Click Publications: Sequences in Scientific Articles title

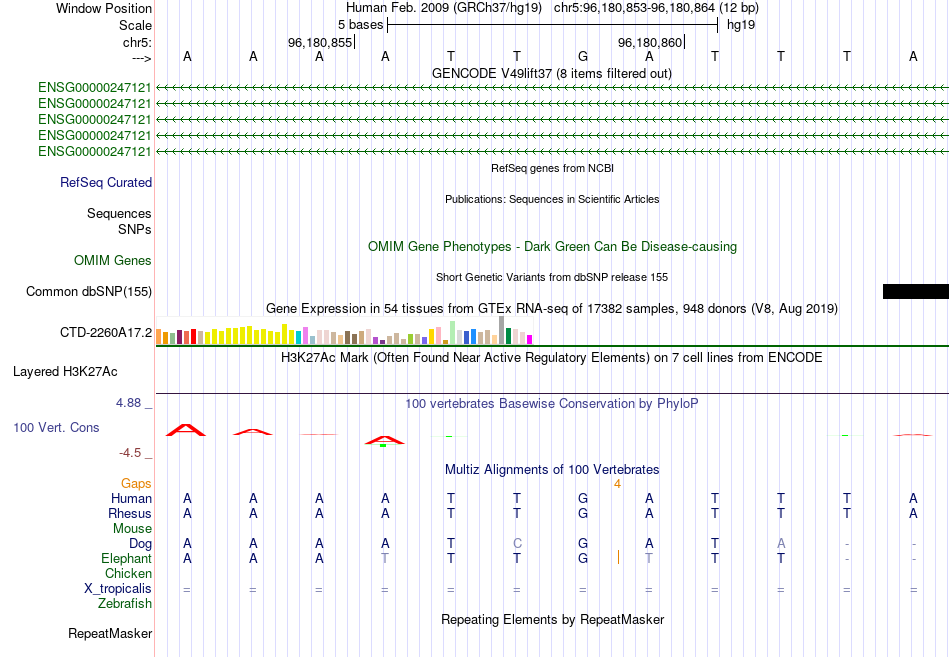[x=552, y=199]
